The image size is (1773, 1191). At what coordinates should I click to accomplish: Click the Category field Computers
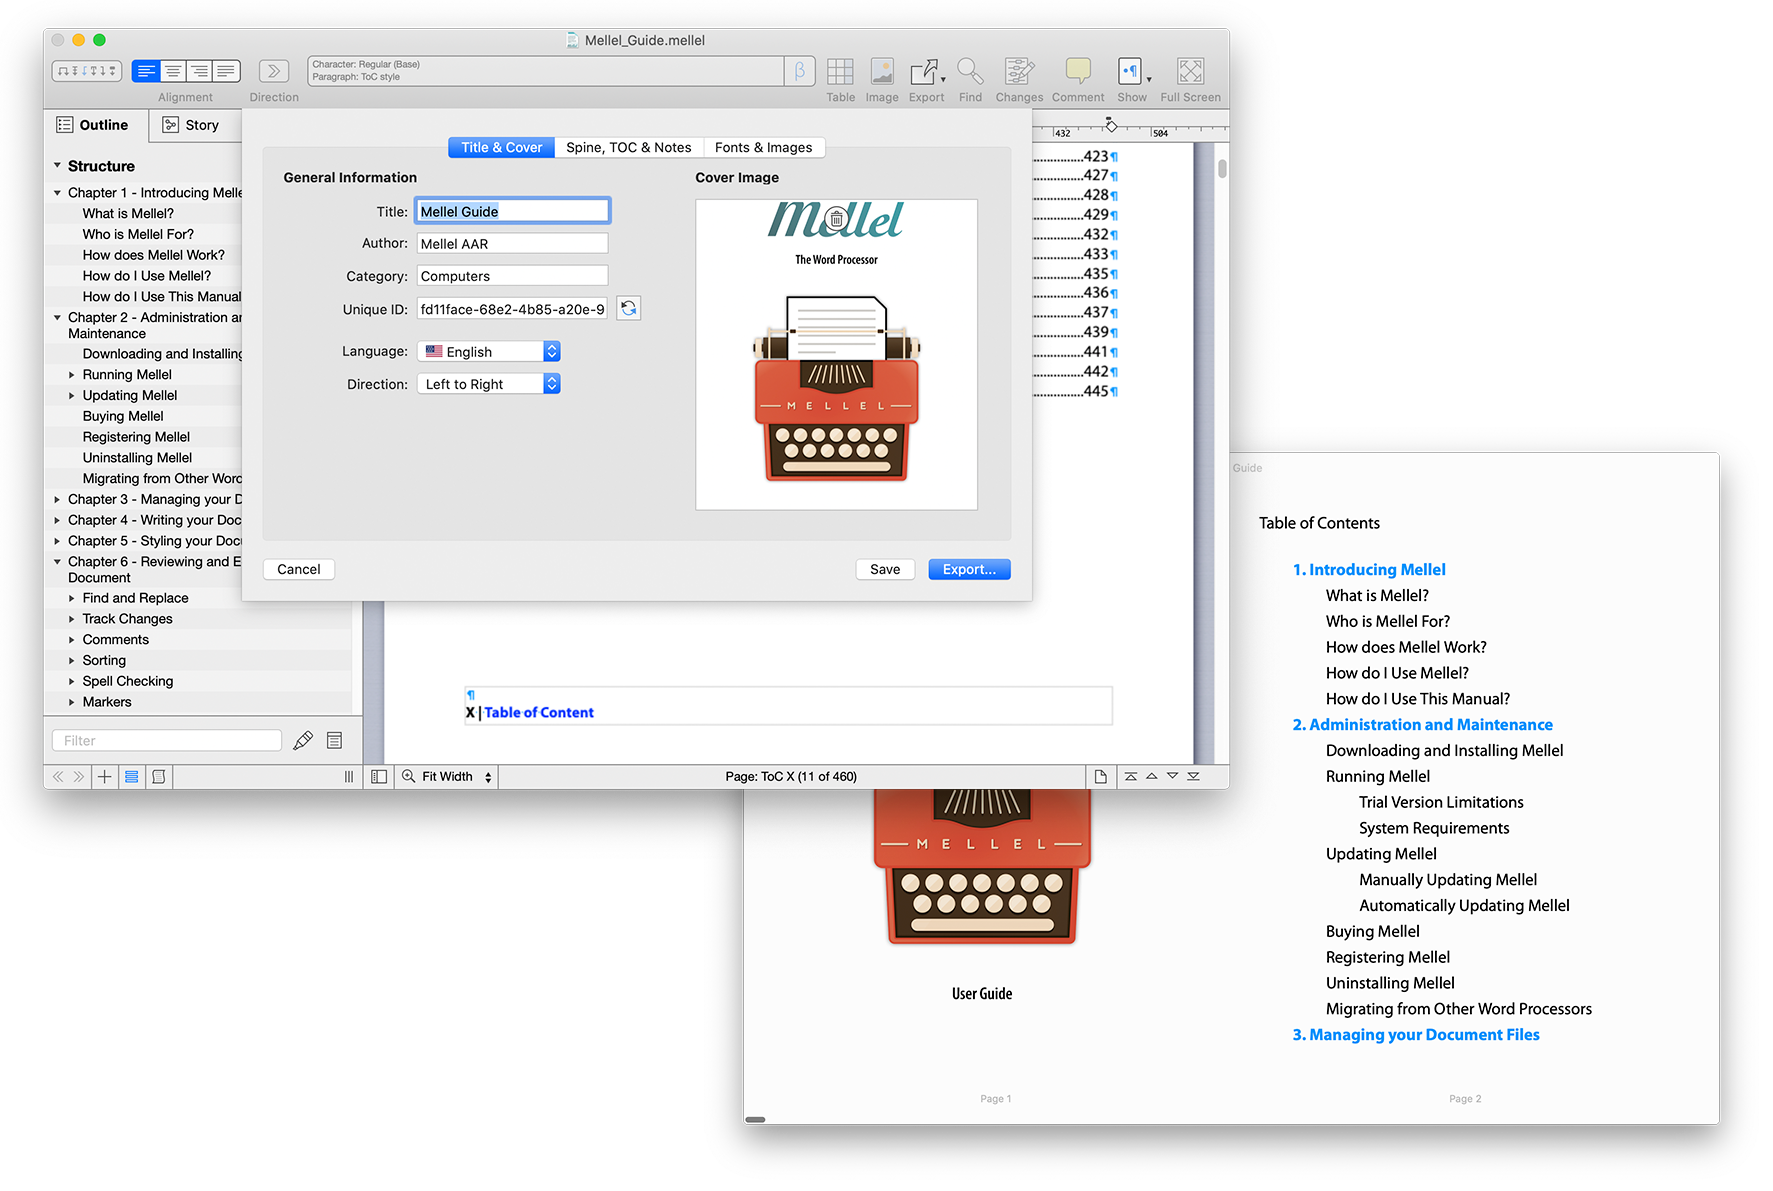point(512,276)
